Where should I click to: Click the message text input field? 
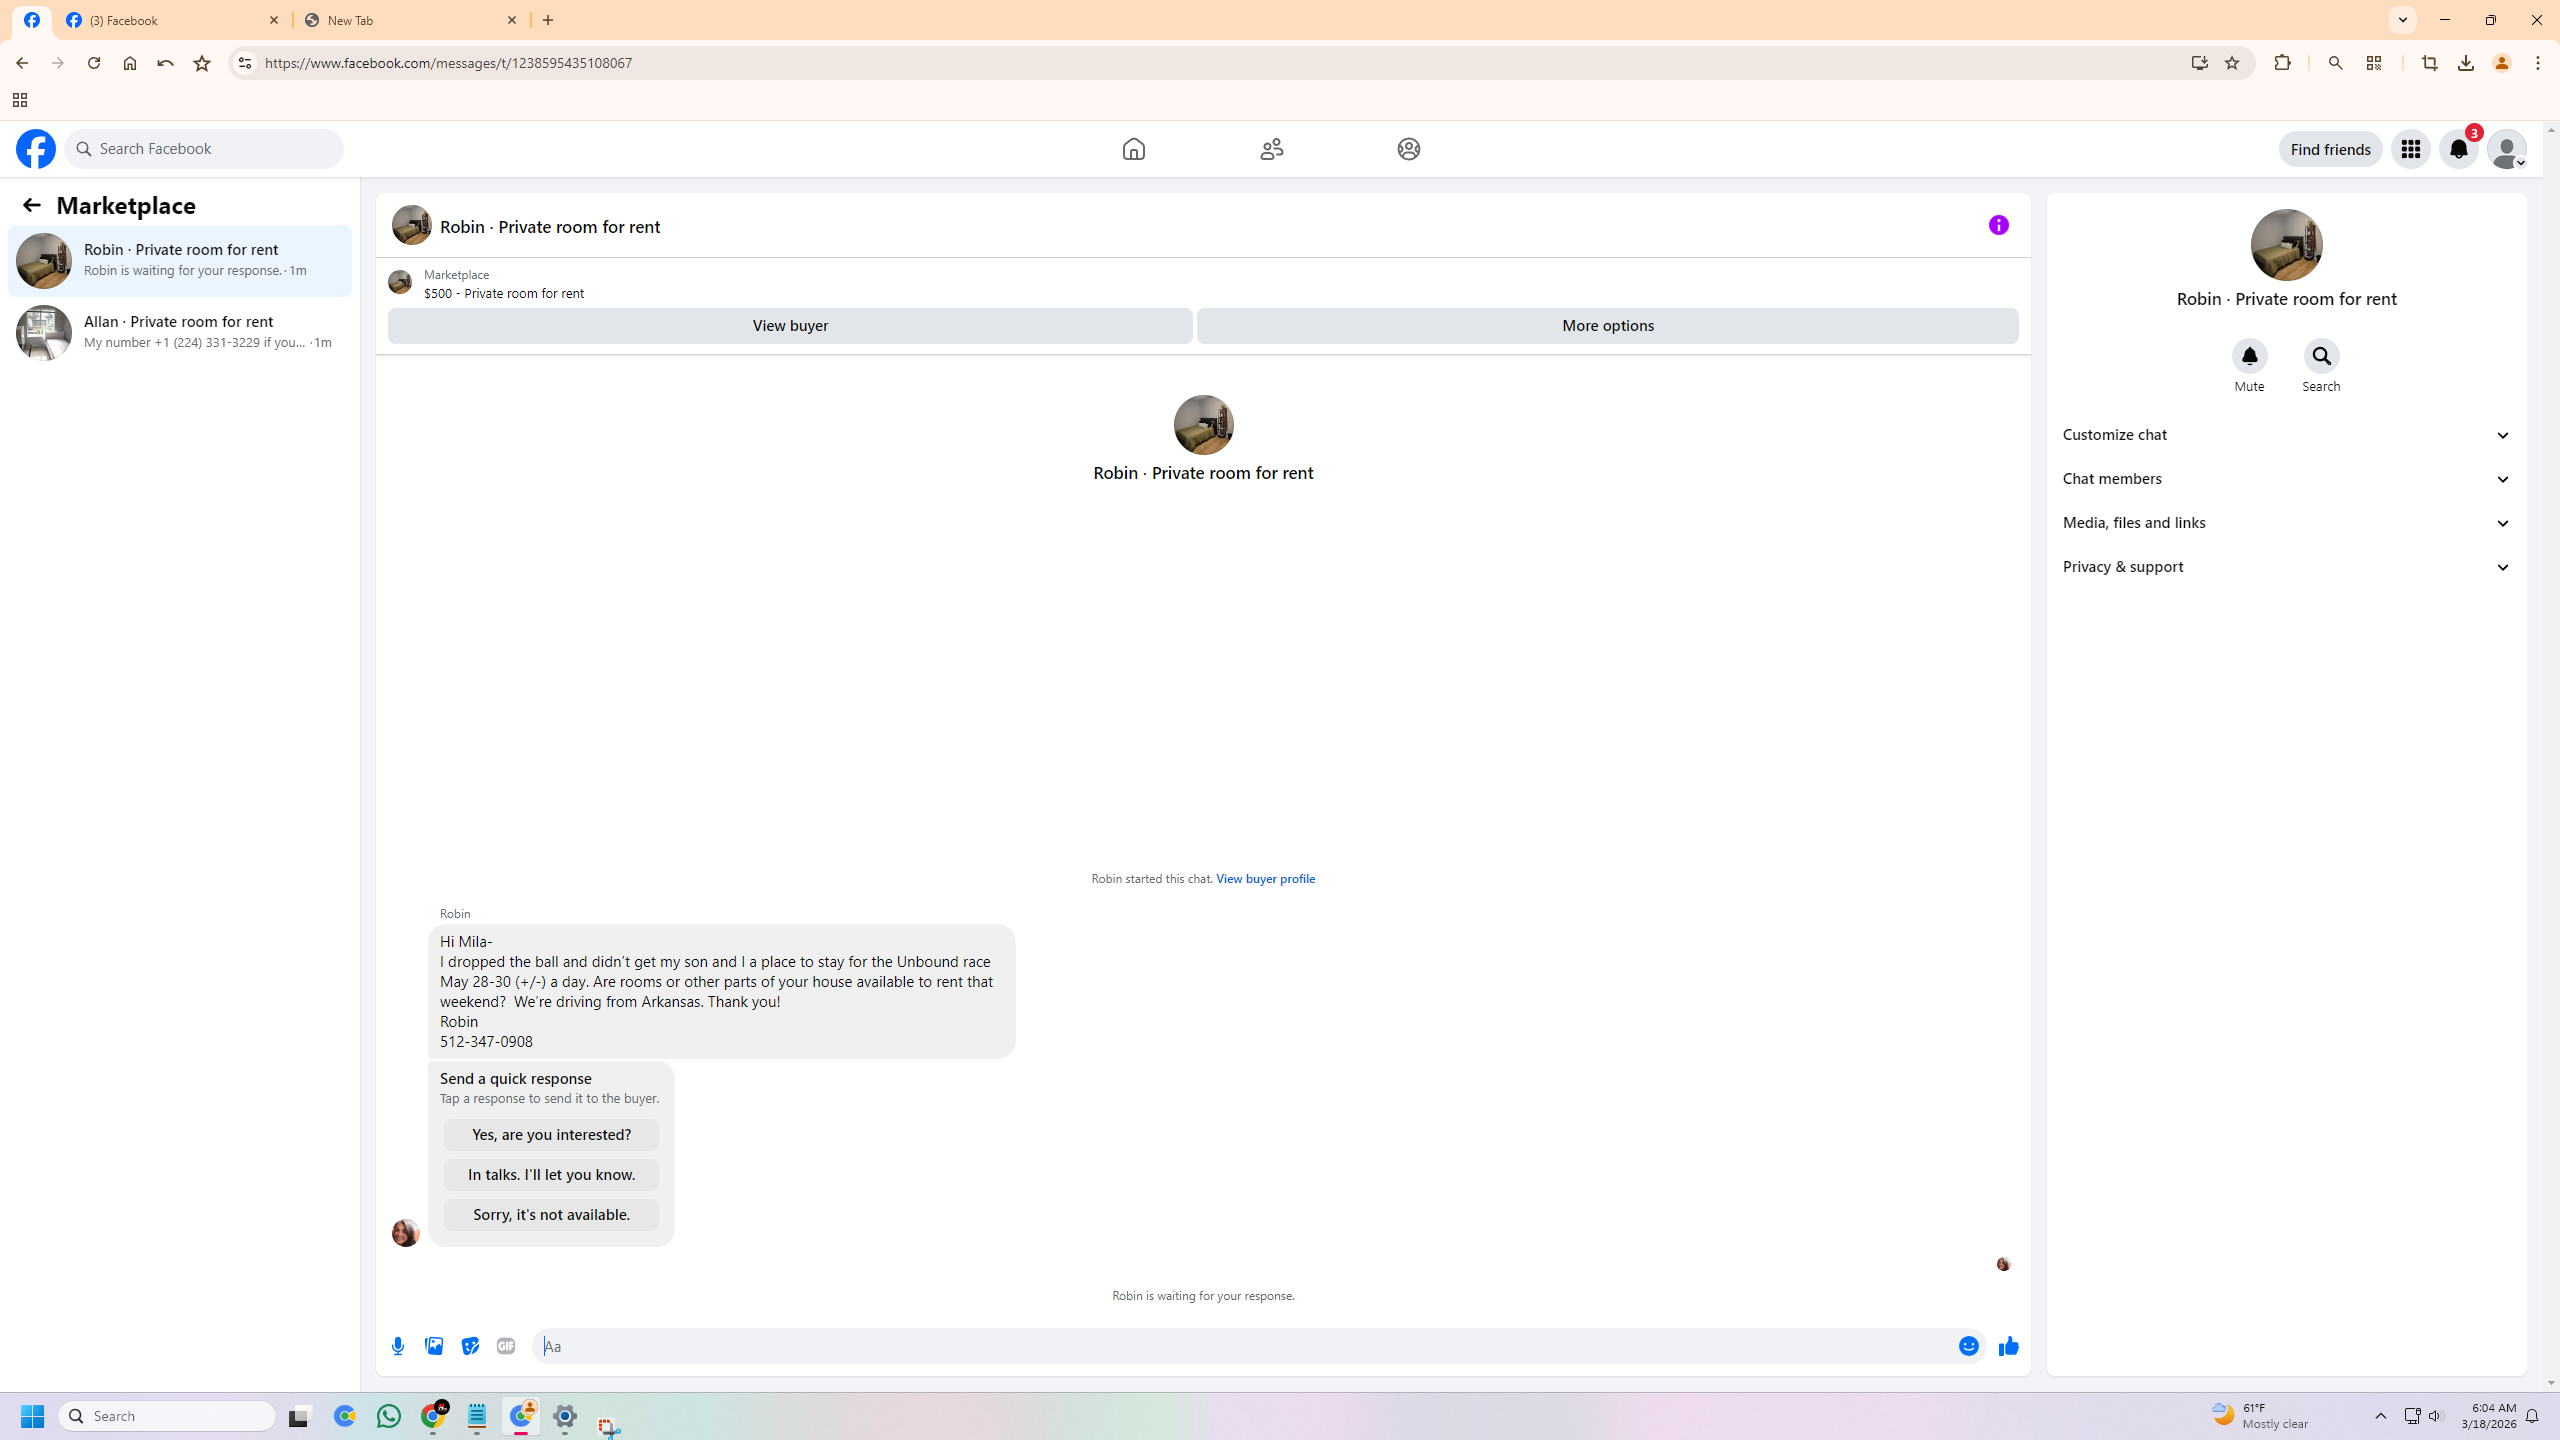(x=1240, y=1346)
